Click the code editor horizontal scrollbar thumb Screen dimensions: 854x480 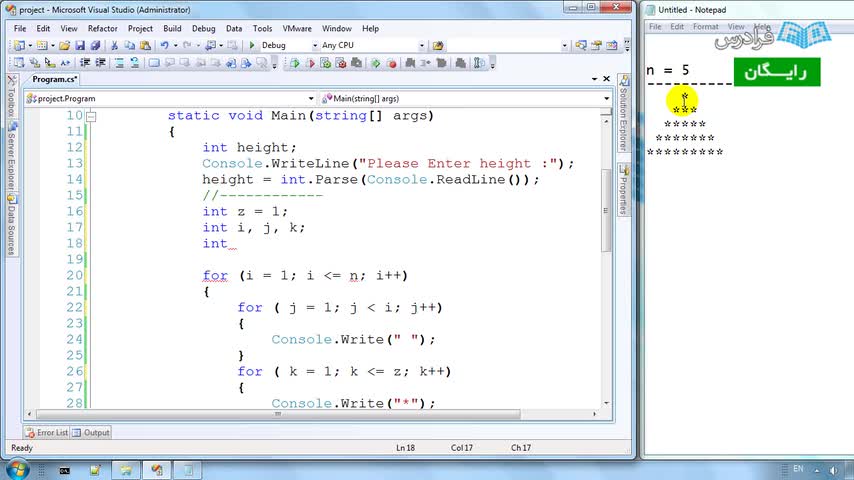coord(278,415)
